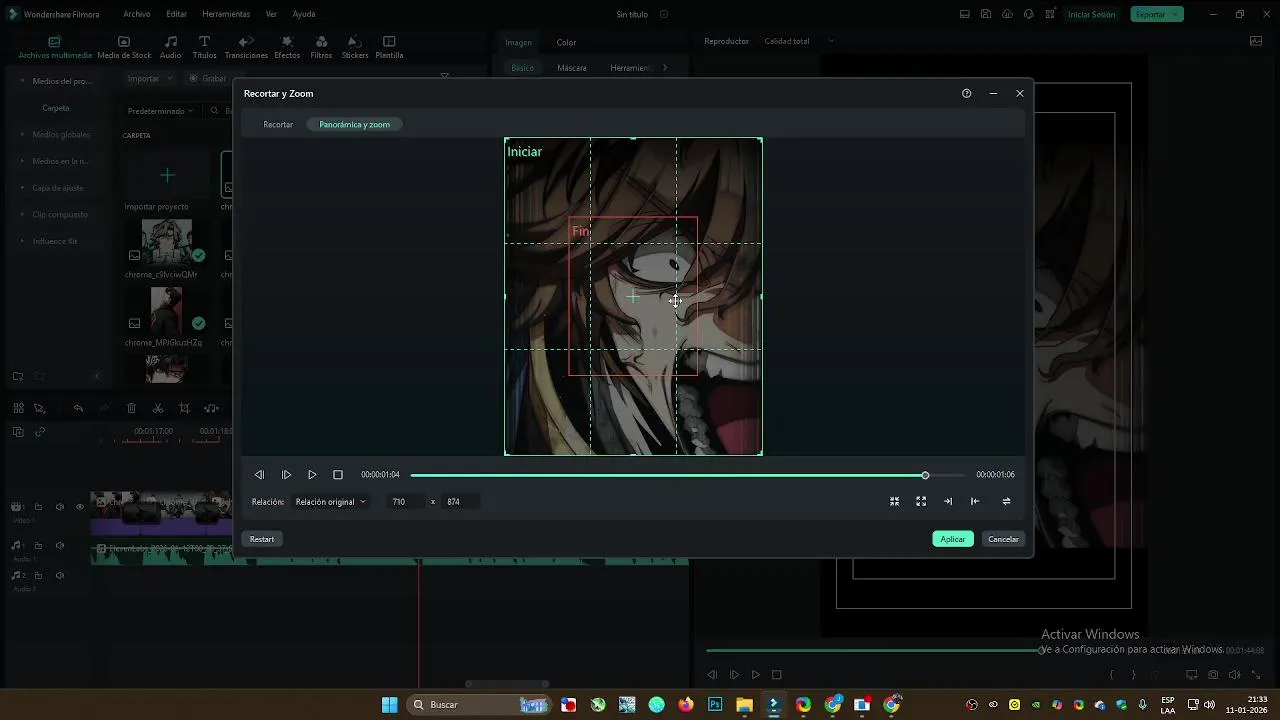Click the Aplicar button
This screenshot has height=720, width=1280.
pyautogui.click(x=953, y=539)
